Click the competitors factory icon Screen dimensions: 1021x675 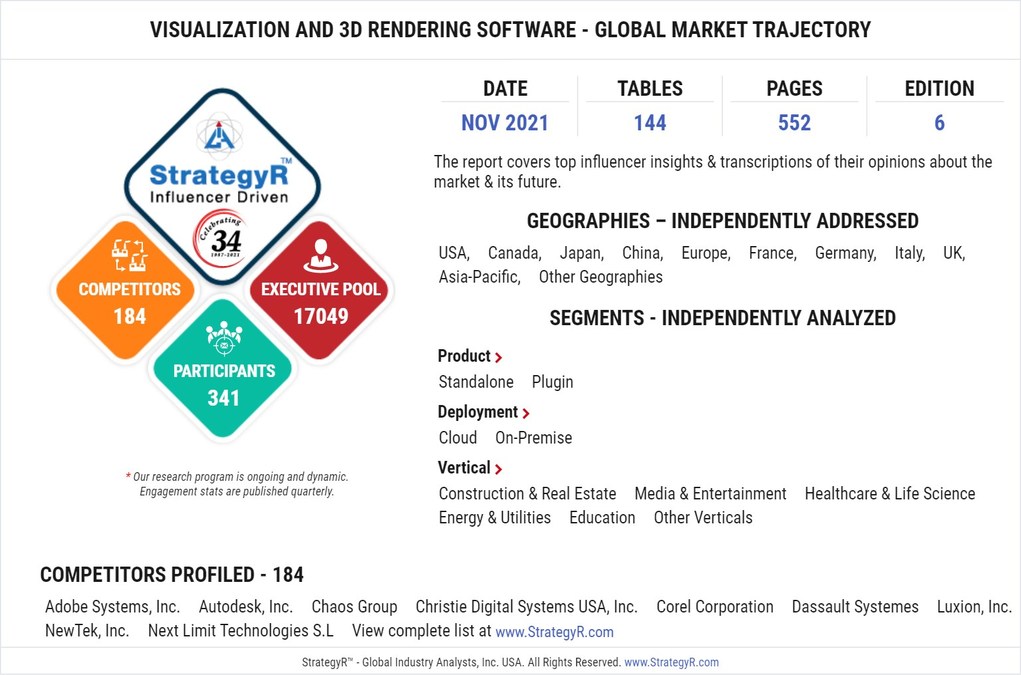(x=129, y=255)
